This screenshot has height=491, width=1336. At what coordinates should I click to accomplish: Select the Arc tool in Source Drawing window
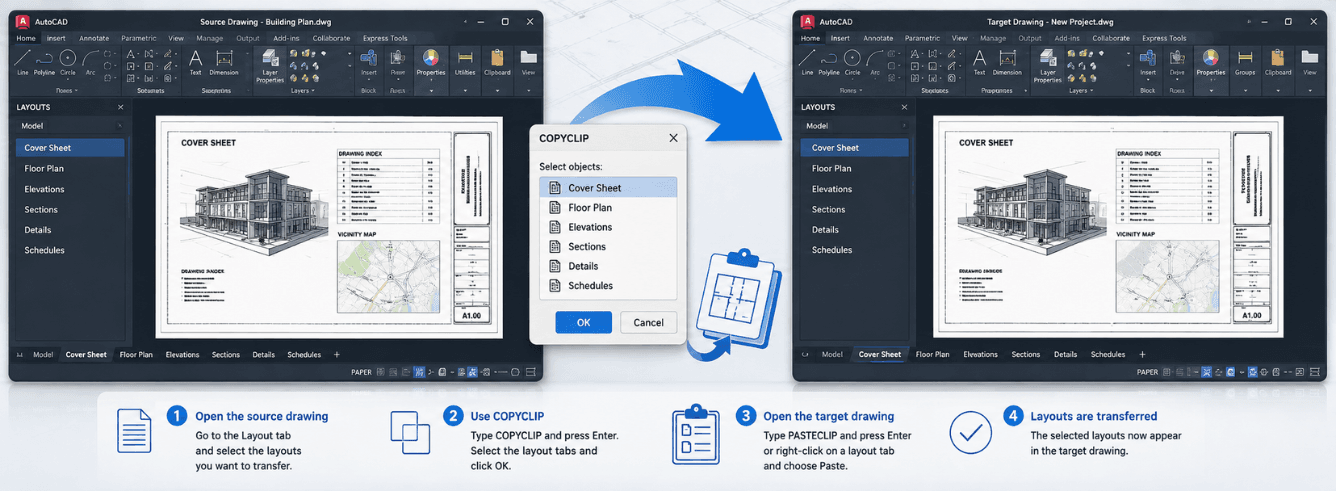[x=89, y=62]
